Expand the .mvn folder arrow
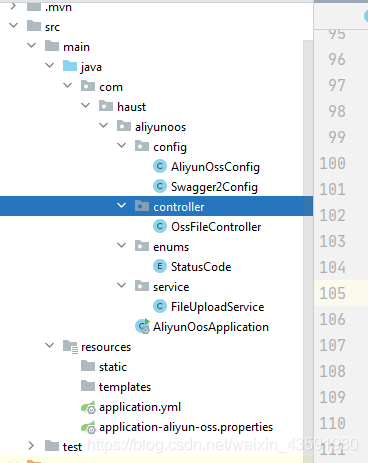The image size is (368, 463). (x=13, y=6)
